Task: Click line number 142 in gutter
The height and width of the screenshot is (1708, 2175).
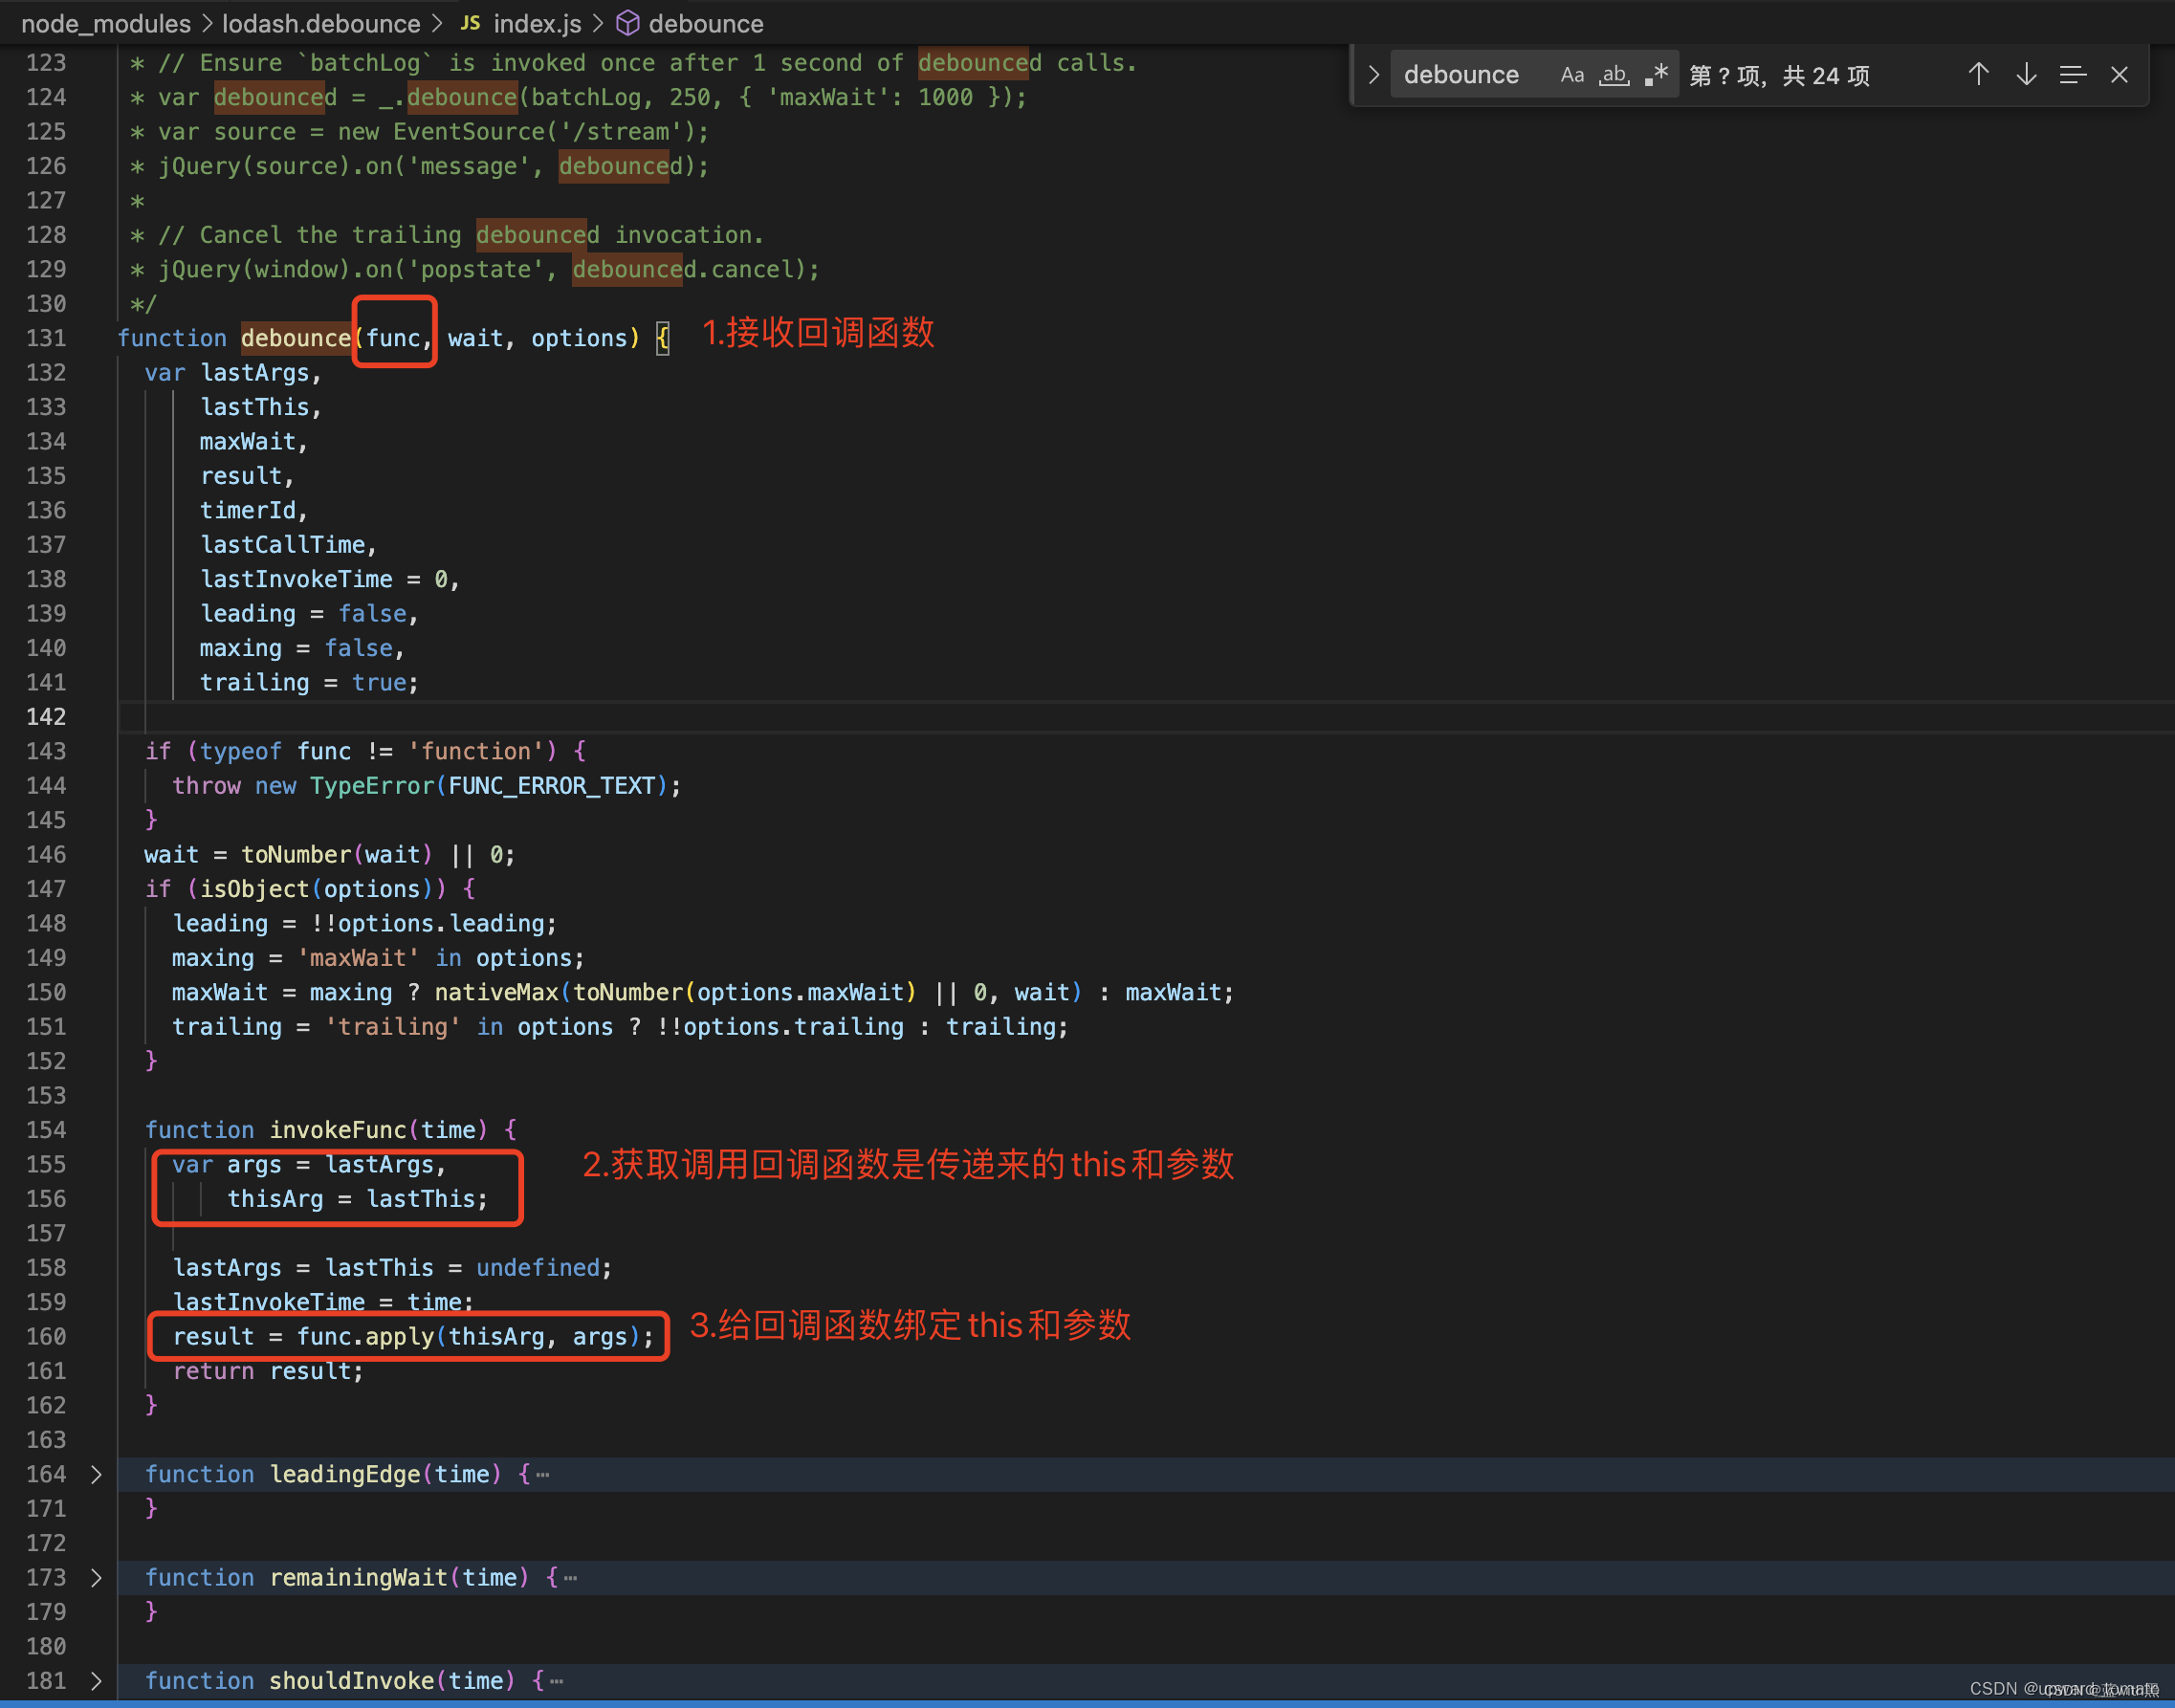Action: click(x=46, y=716)
